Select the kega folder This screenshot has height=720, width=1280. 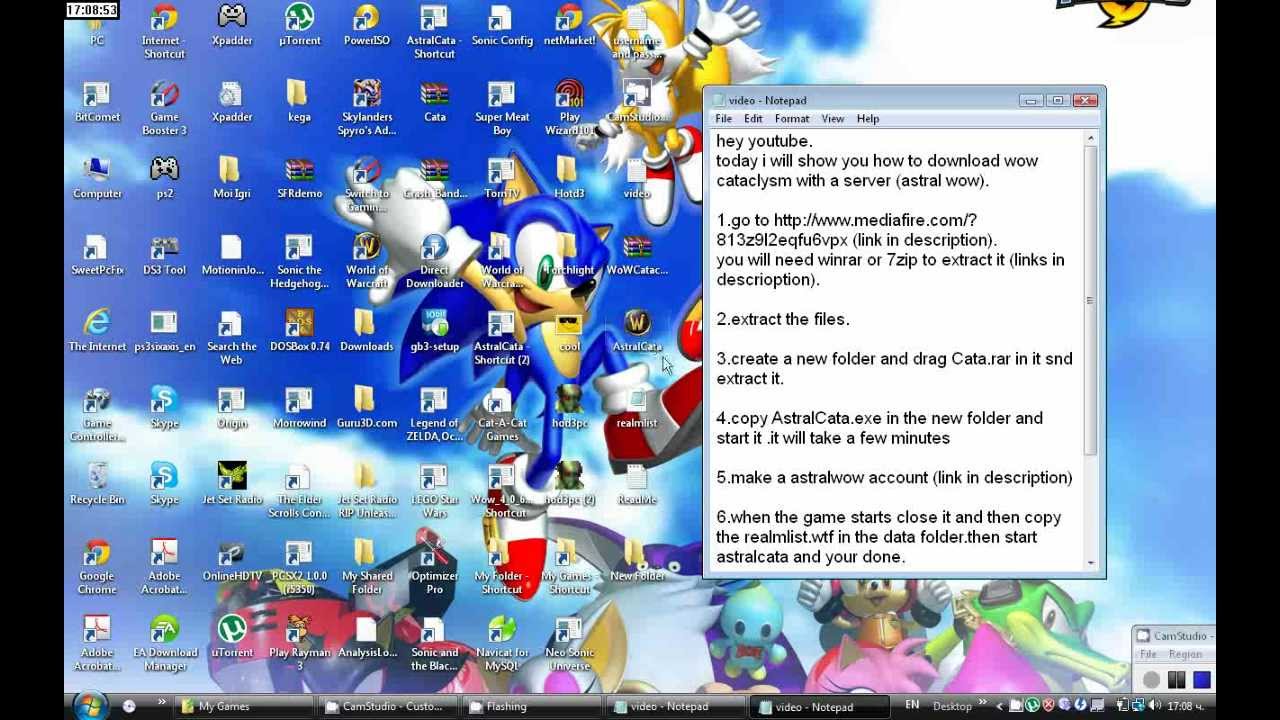299,103
